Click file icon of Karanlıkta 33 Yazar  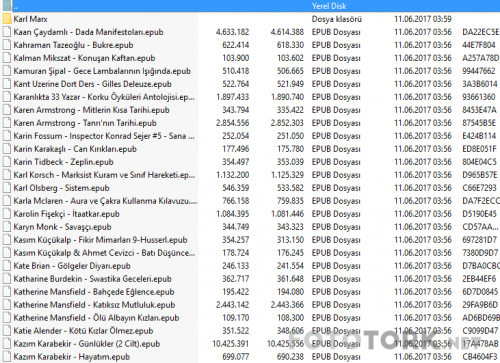tap(7, 97)
